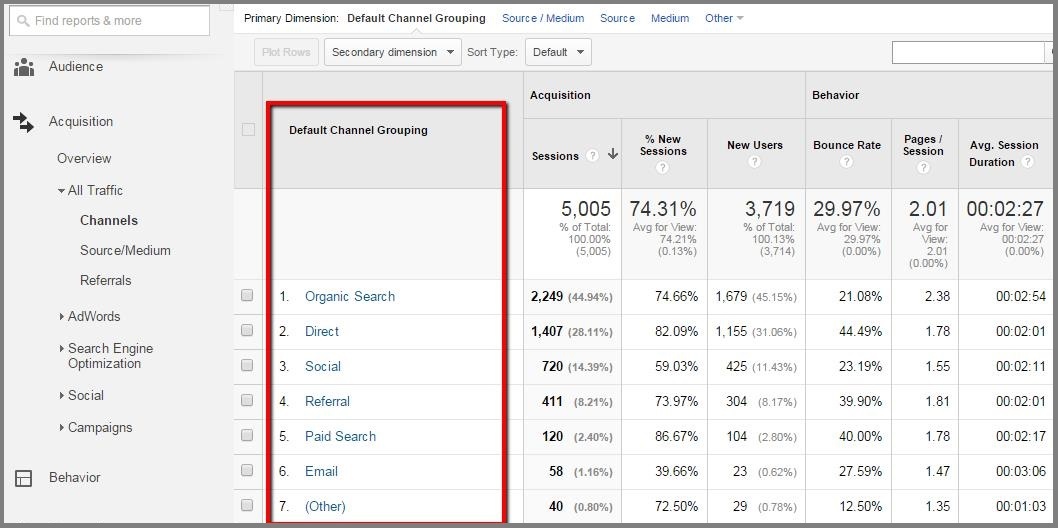The width and height of the screenshot is (1058, 528).
Task: Open the Paid Search channel link
Action: coord(340,436)
